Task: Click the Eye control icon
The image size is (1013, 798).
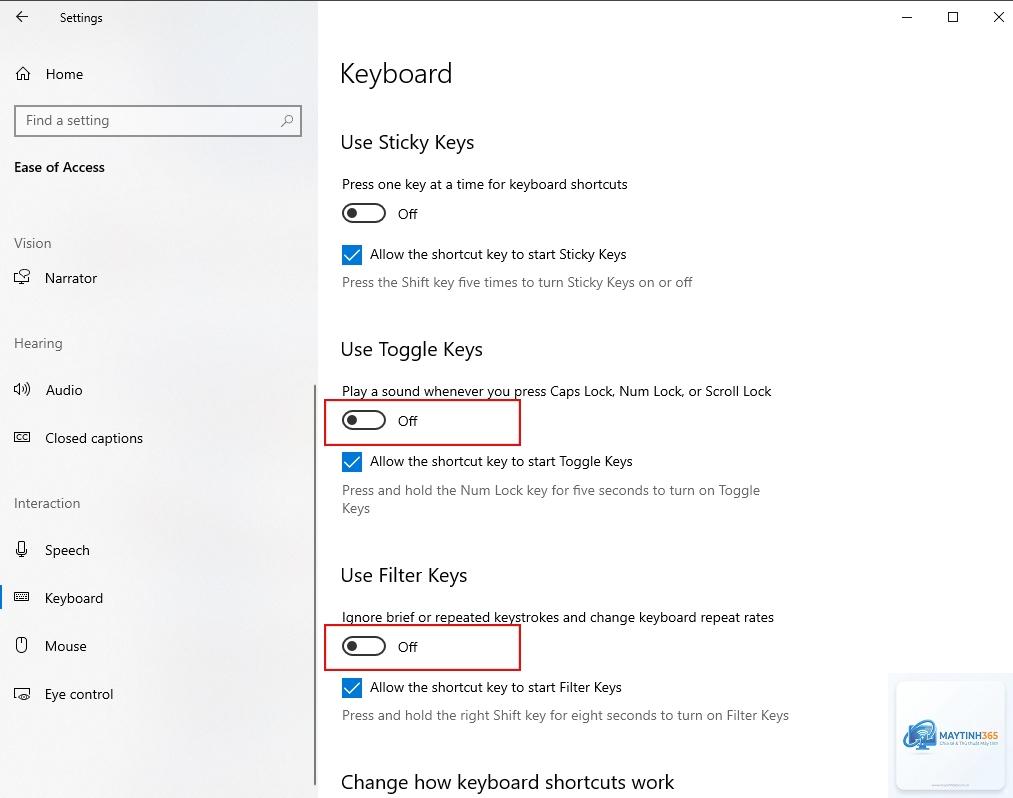Action: click(x=22, y=694)
